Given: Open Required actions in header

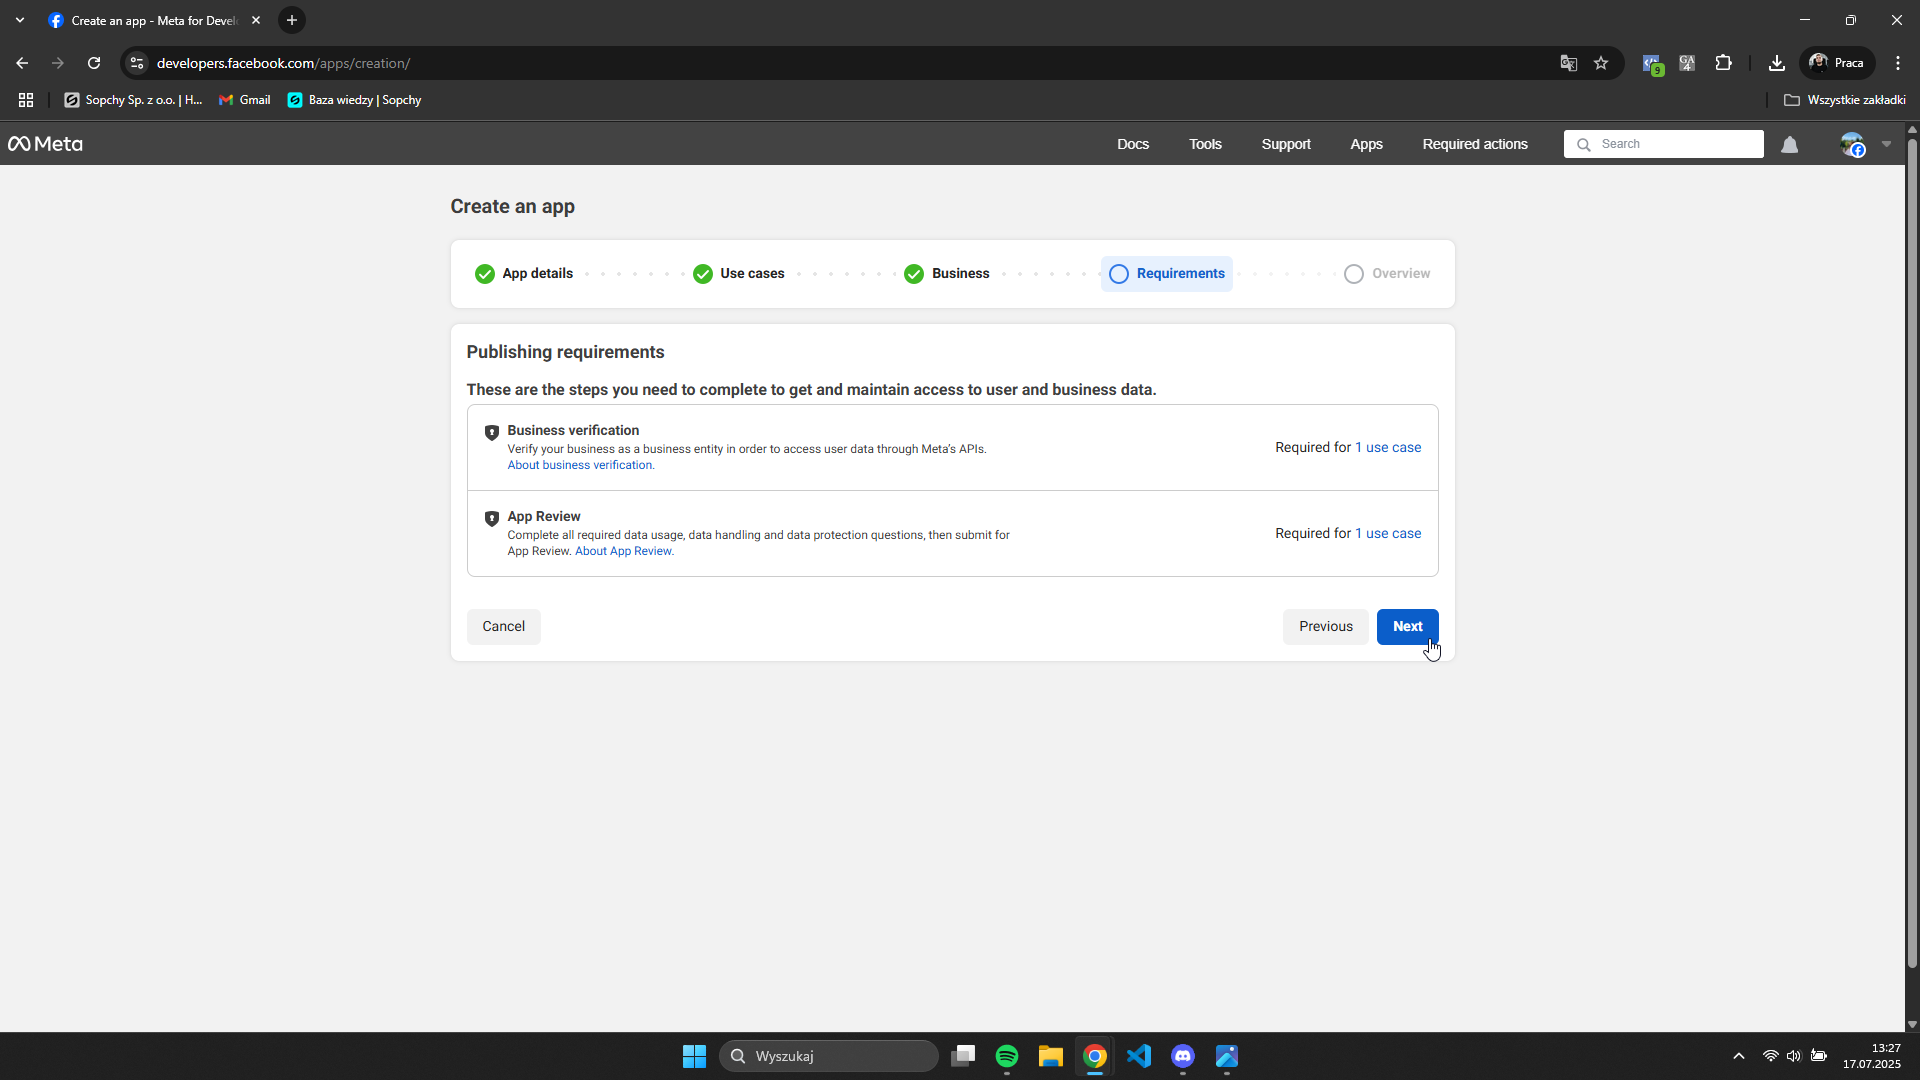Looking at the screenshot, I should click(1474, 144).
